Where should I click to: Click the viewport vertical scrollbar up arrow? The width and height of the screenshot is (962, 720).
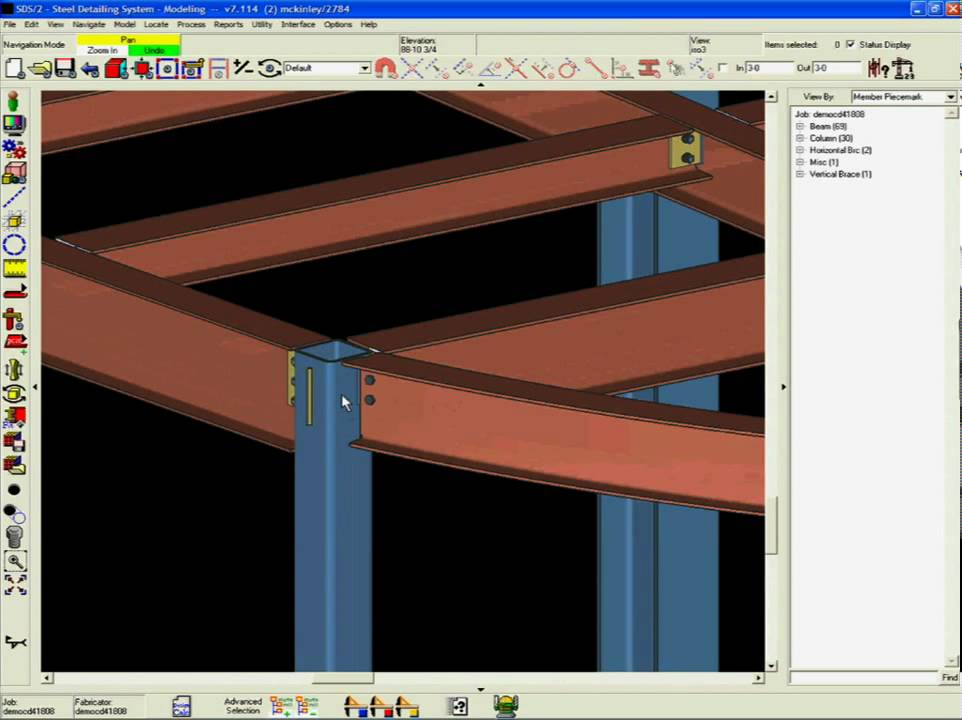pyautogui.click(x=771, y=96)
